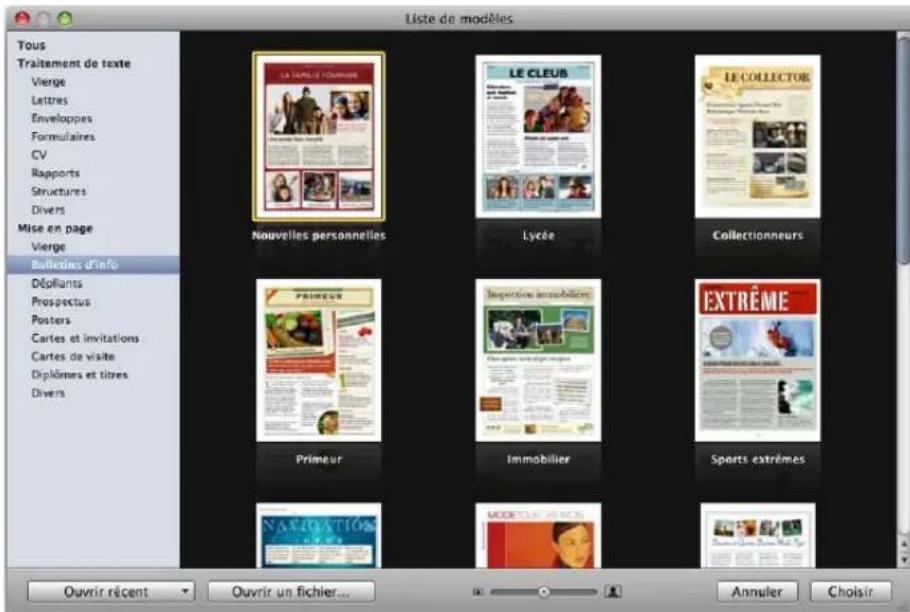Click the Ouvrir un fichier button
910x612 pixels.
291,592
